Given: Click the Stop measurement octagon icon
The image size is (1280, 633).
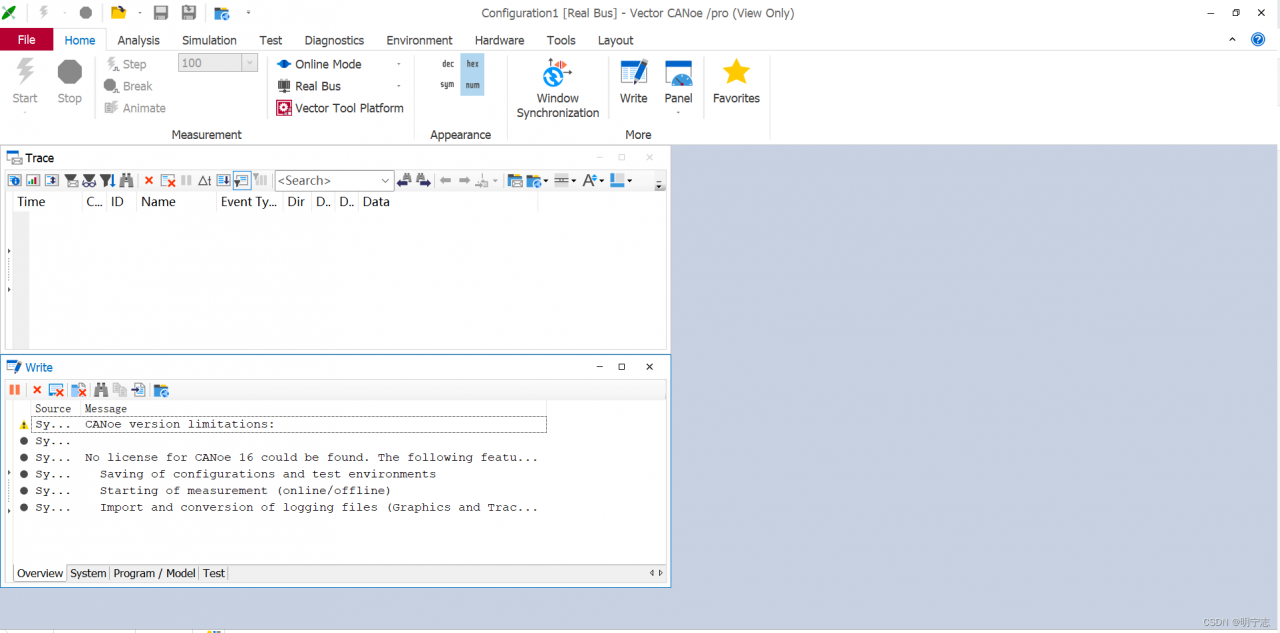Looking at the screenshot, I should 70,72.
